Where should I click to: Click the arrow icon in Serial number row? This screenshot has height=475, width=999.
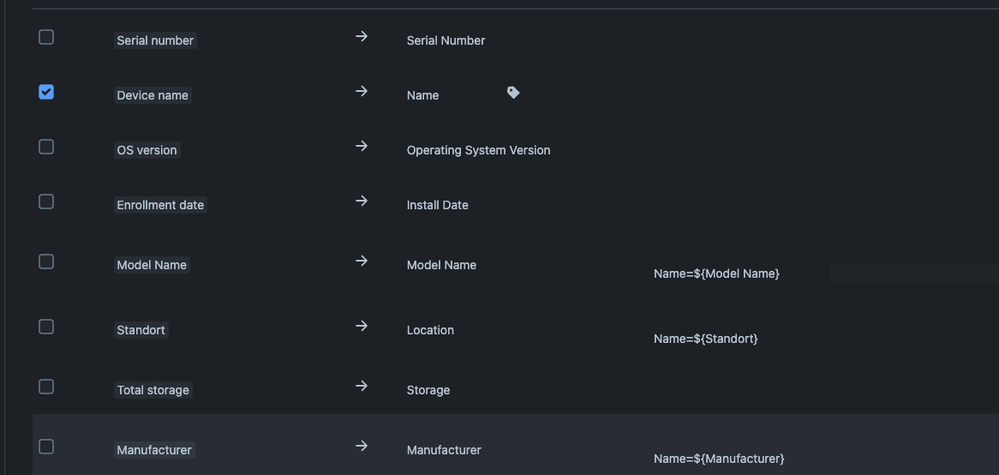[x=361, y=37]
